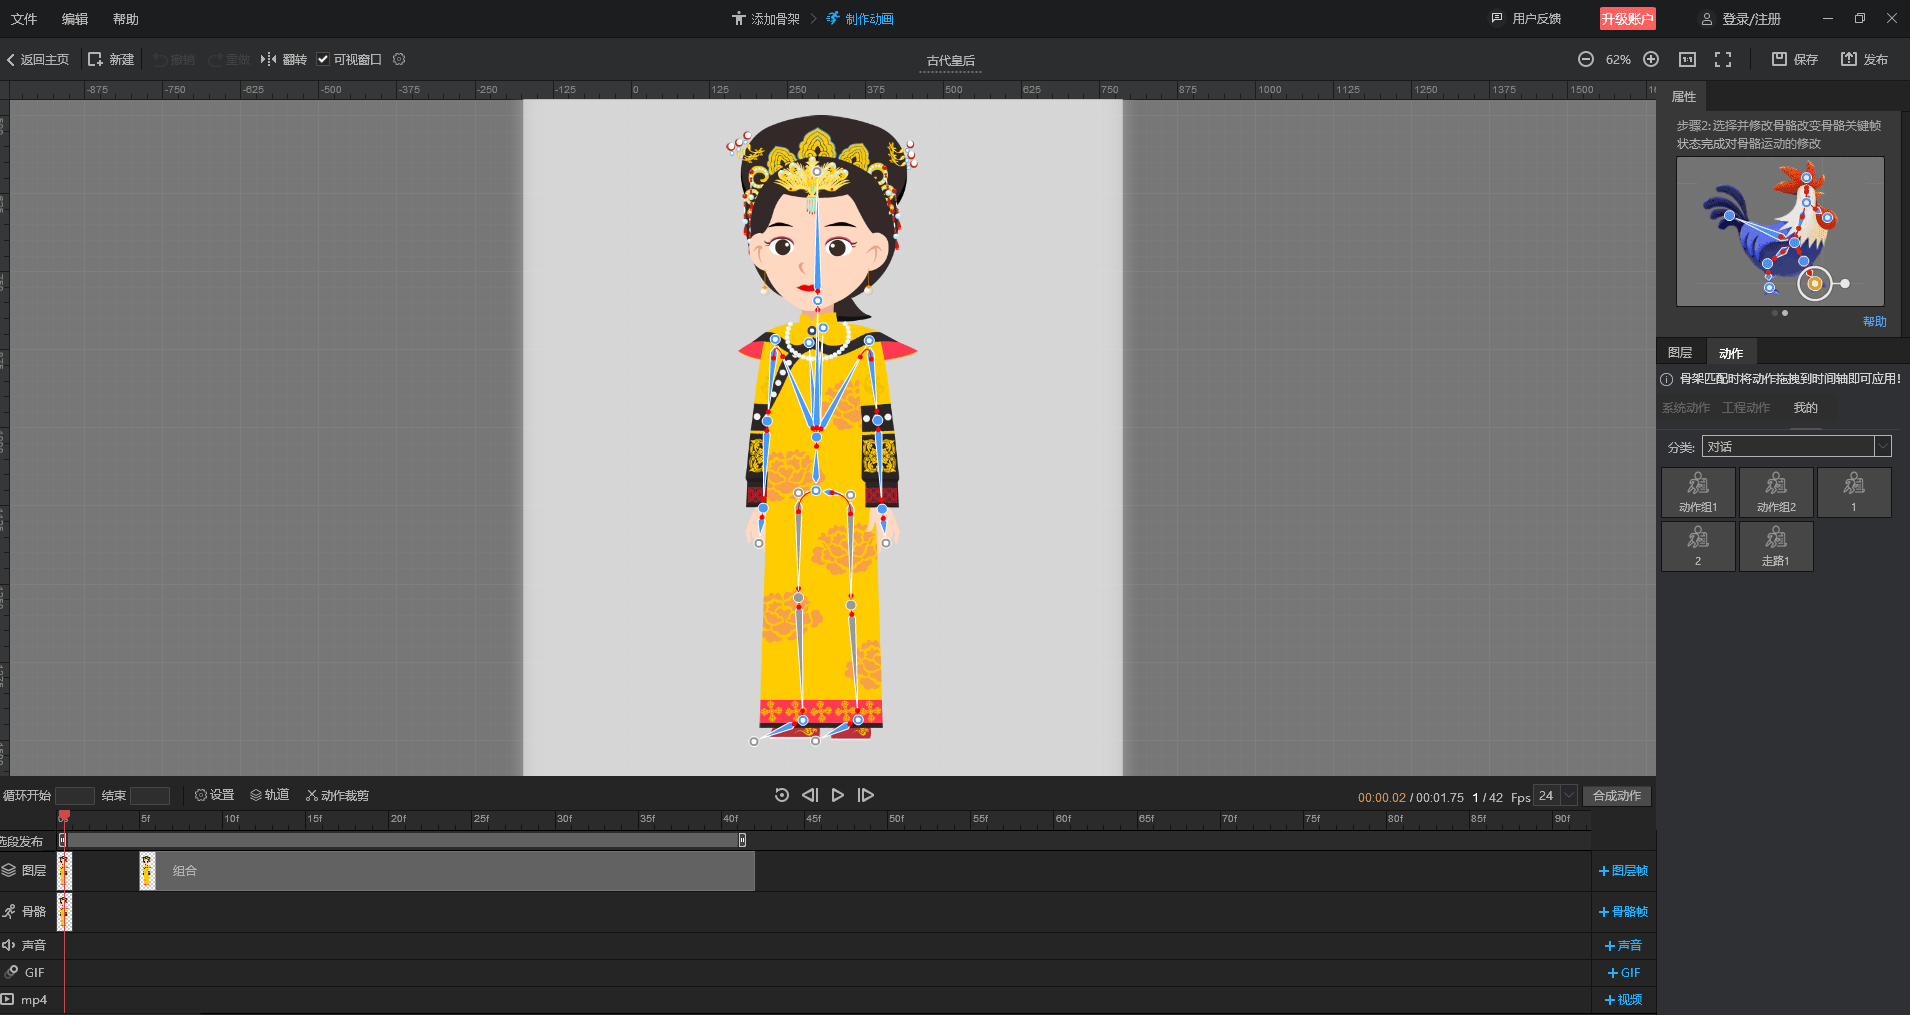Viewport: 1910px width, 1015px height.
Task: Open the 属性 properties tab
Action: pyautogui.click(x=1684, y=96)
